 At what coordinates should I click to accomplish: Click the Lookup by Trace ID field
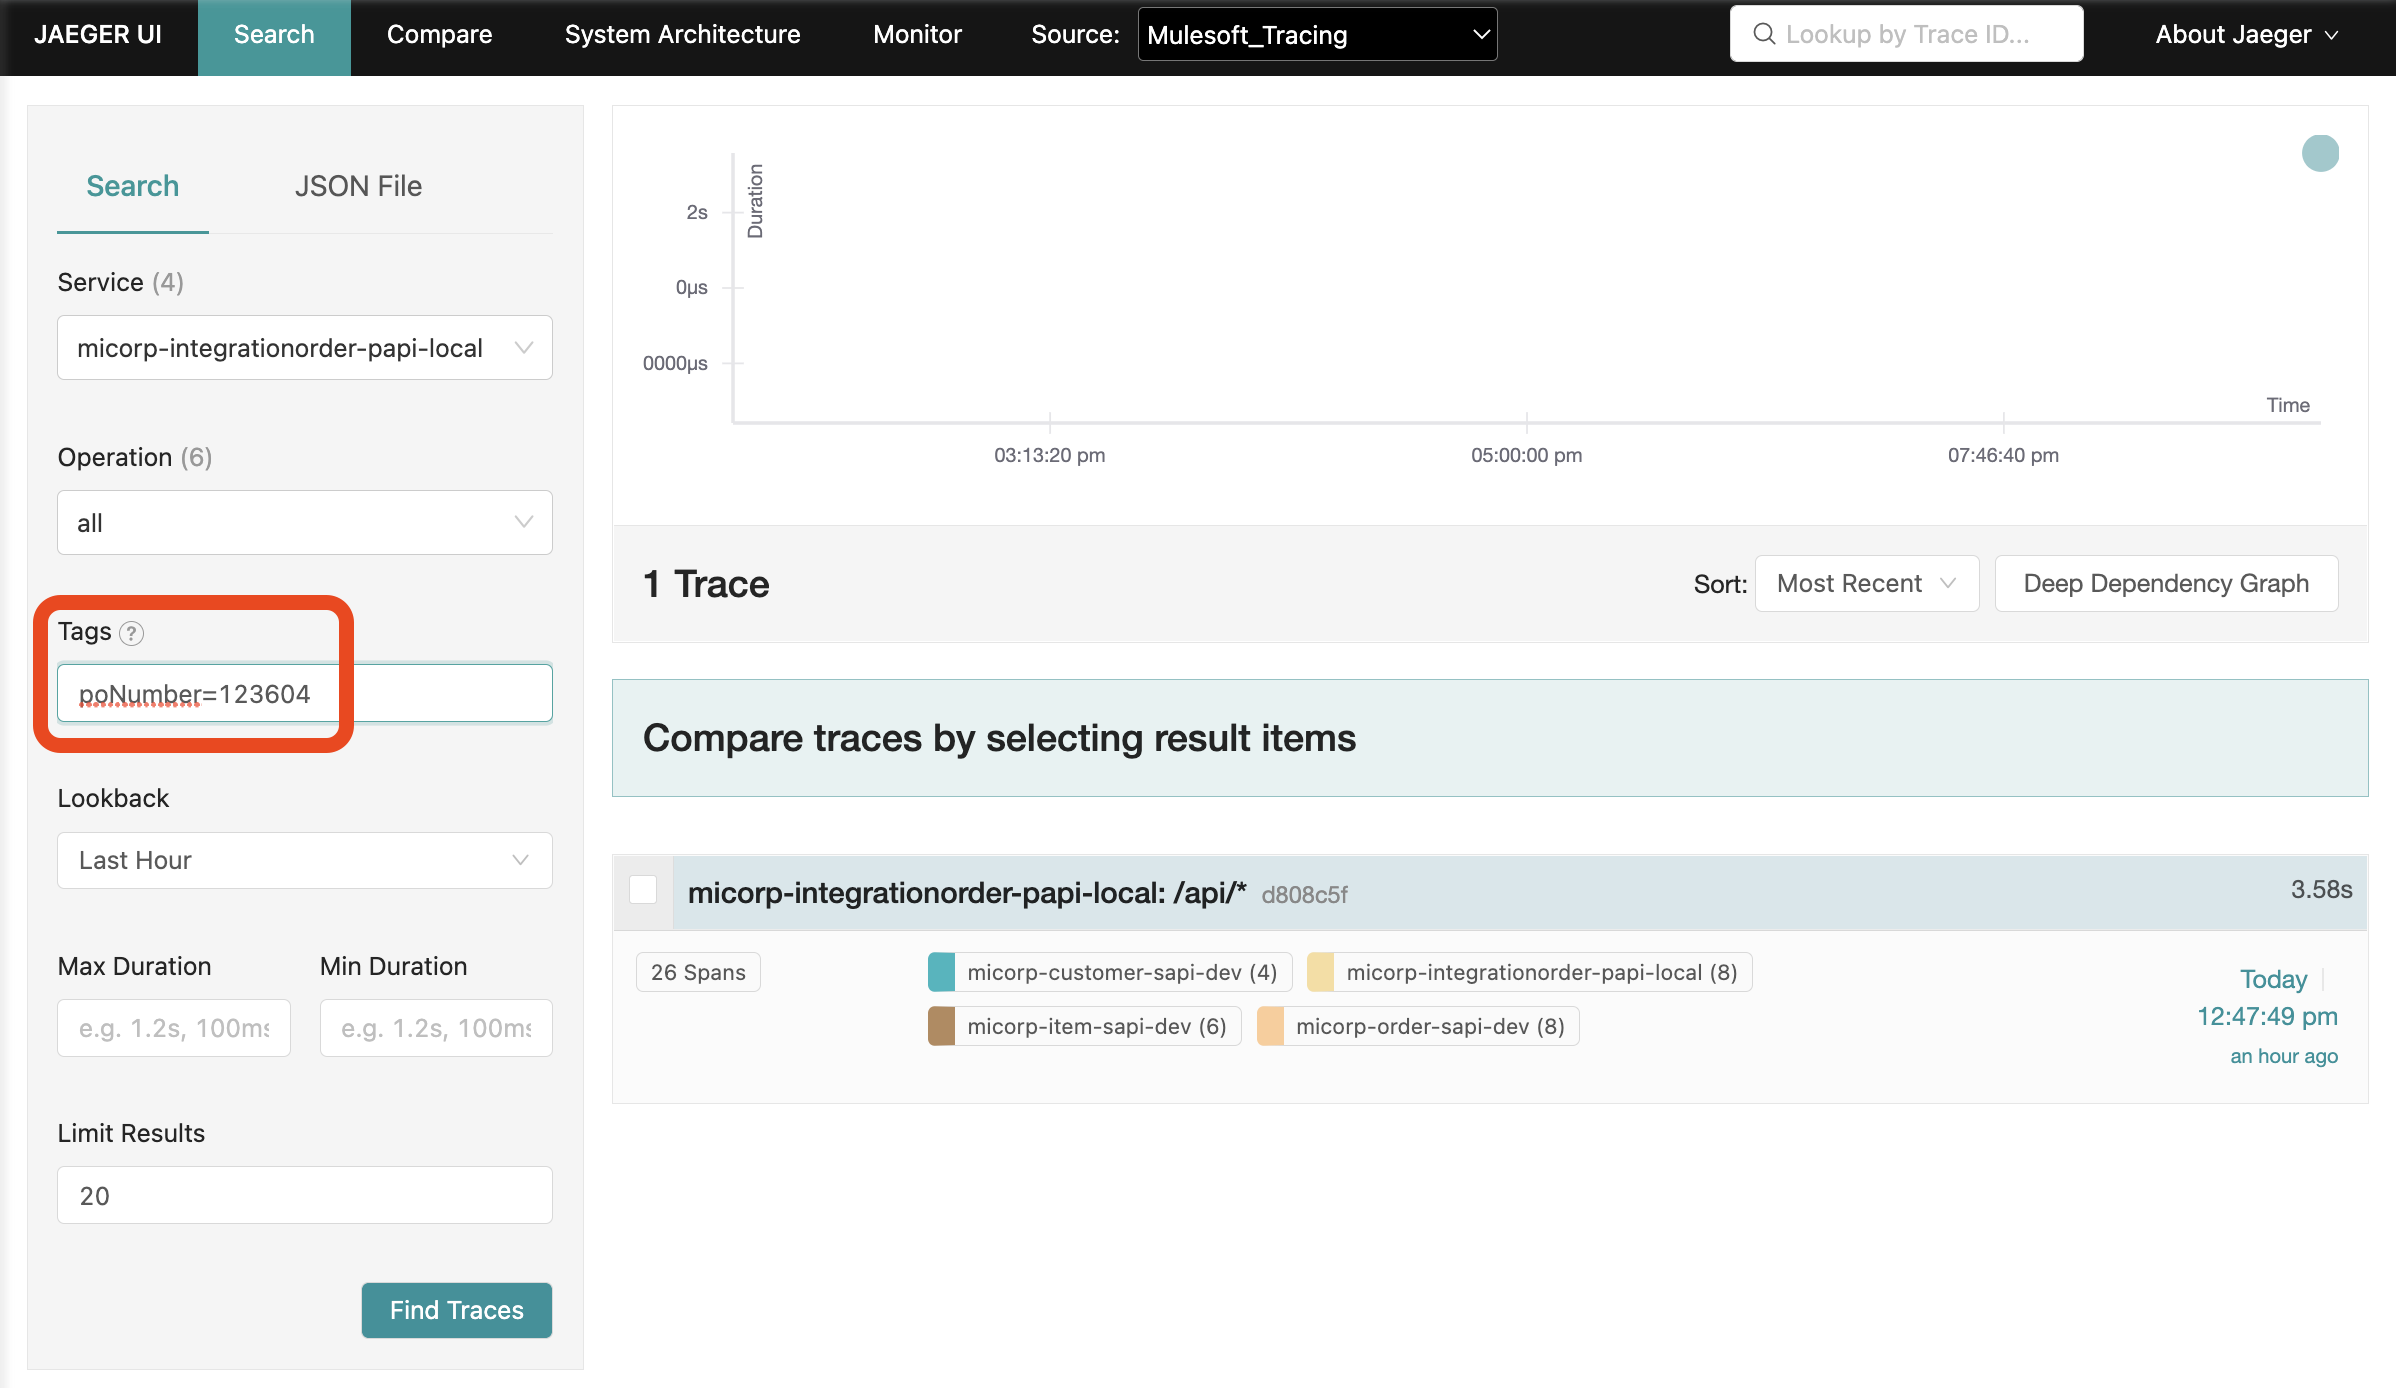(x=1909, y=33)
